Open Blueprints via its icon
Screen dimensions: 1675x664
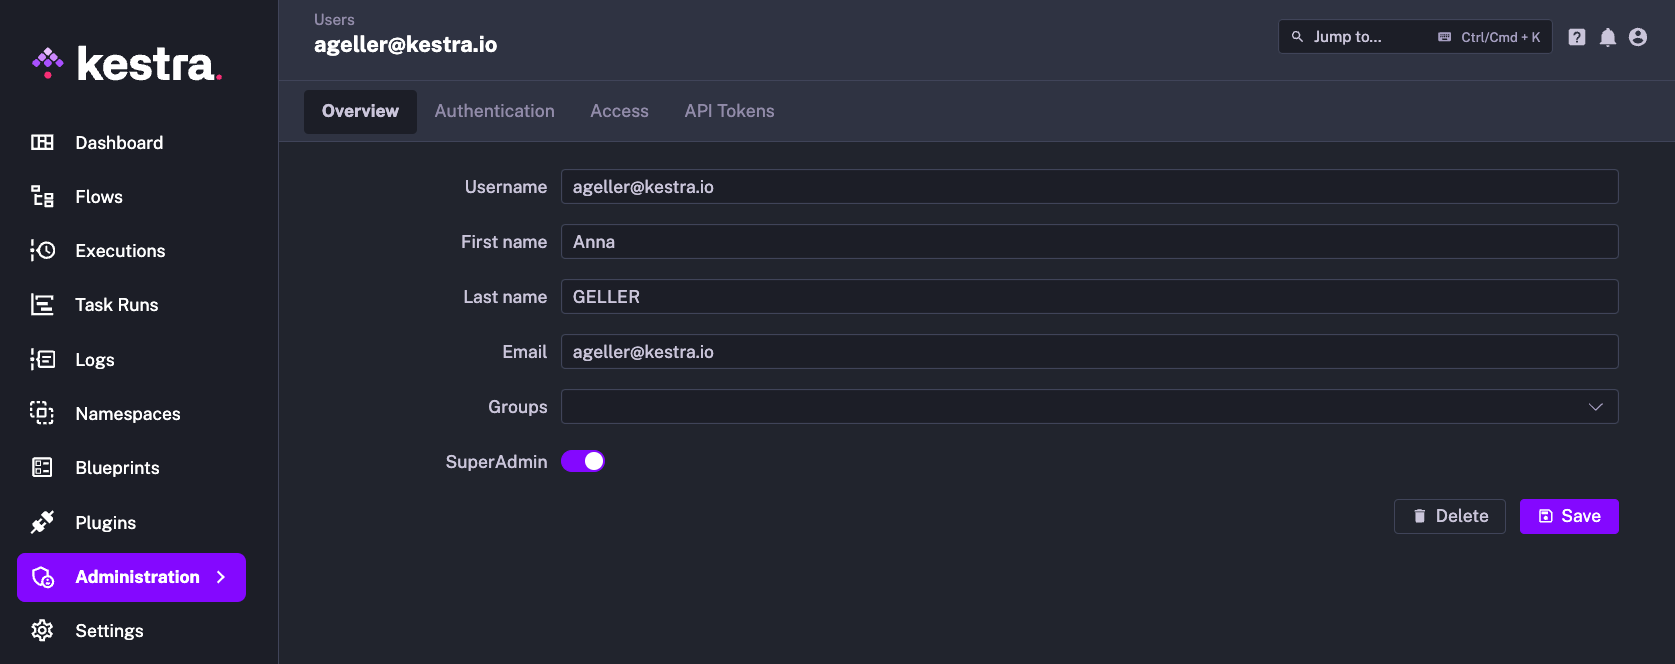point(42,468)
